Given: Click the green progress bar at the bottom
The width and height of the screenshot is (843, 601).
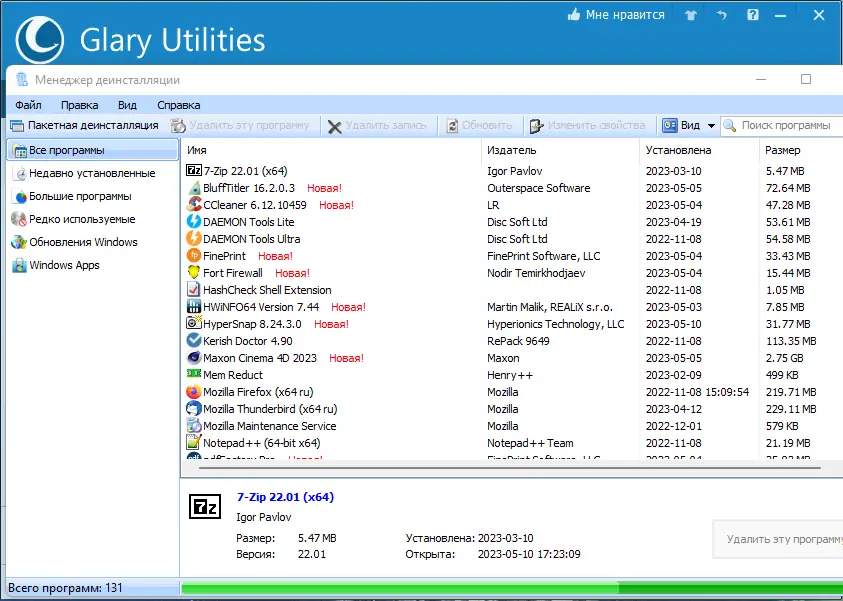Looking at the screenshot, I should click(512, 588).
